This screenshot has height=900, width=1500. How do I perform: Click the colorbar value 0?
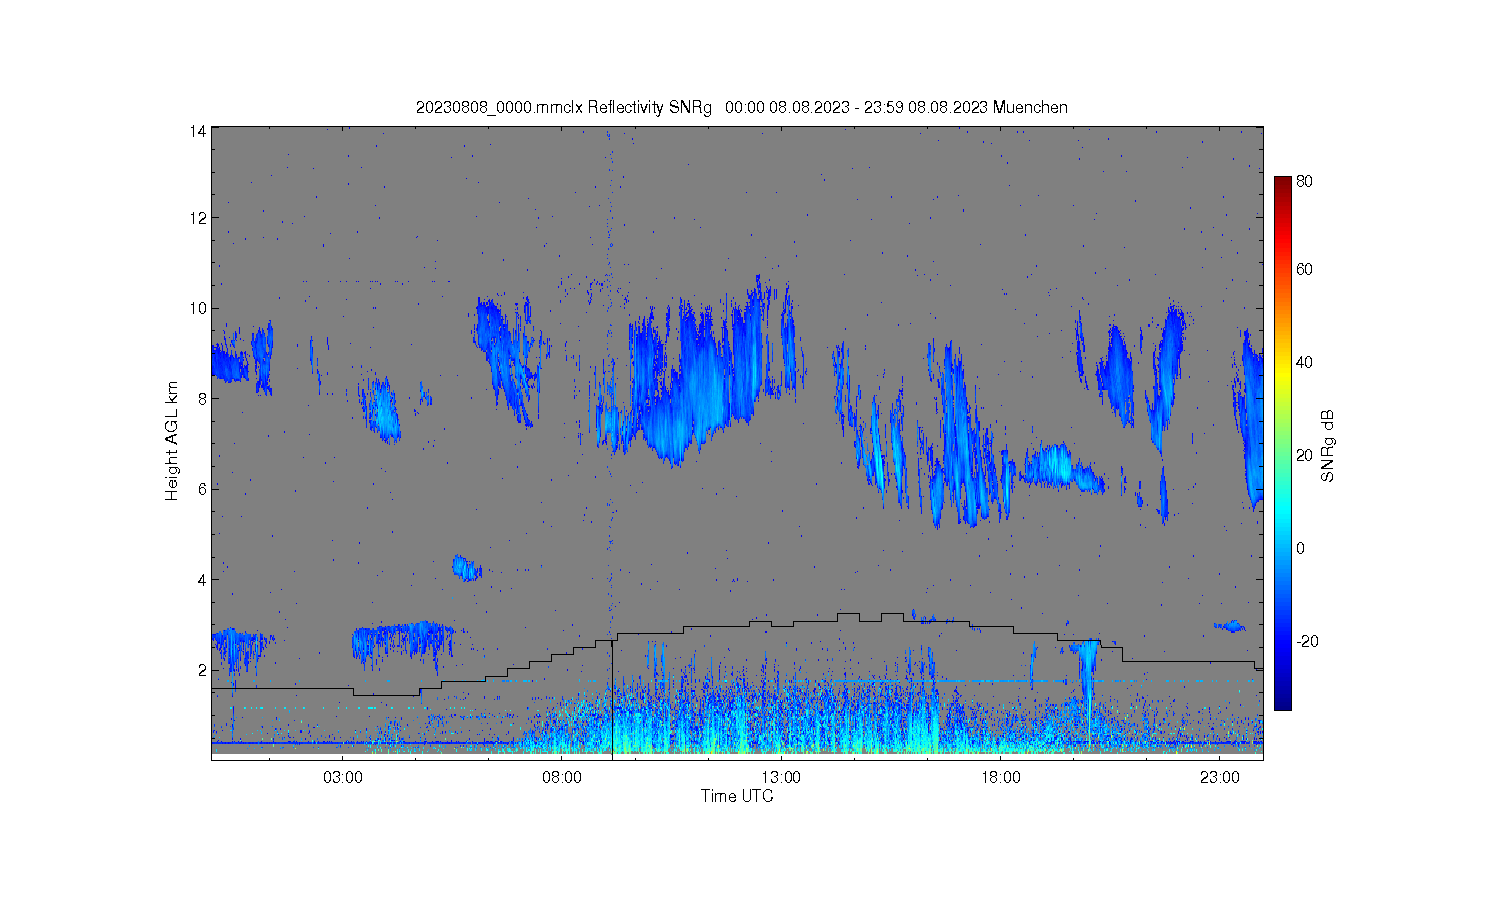point(1300,548)
